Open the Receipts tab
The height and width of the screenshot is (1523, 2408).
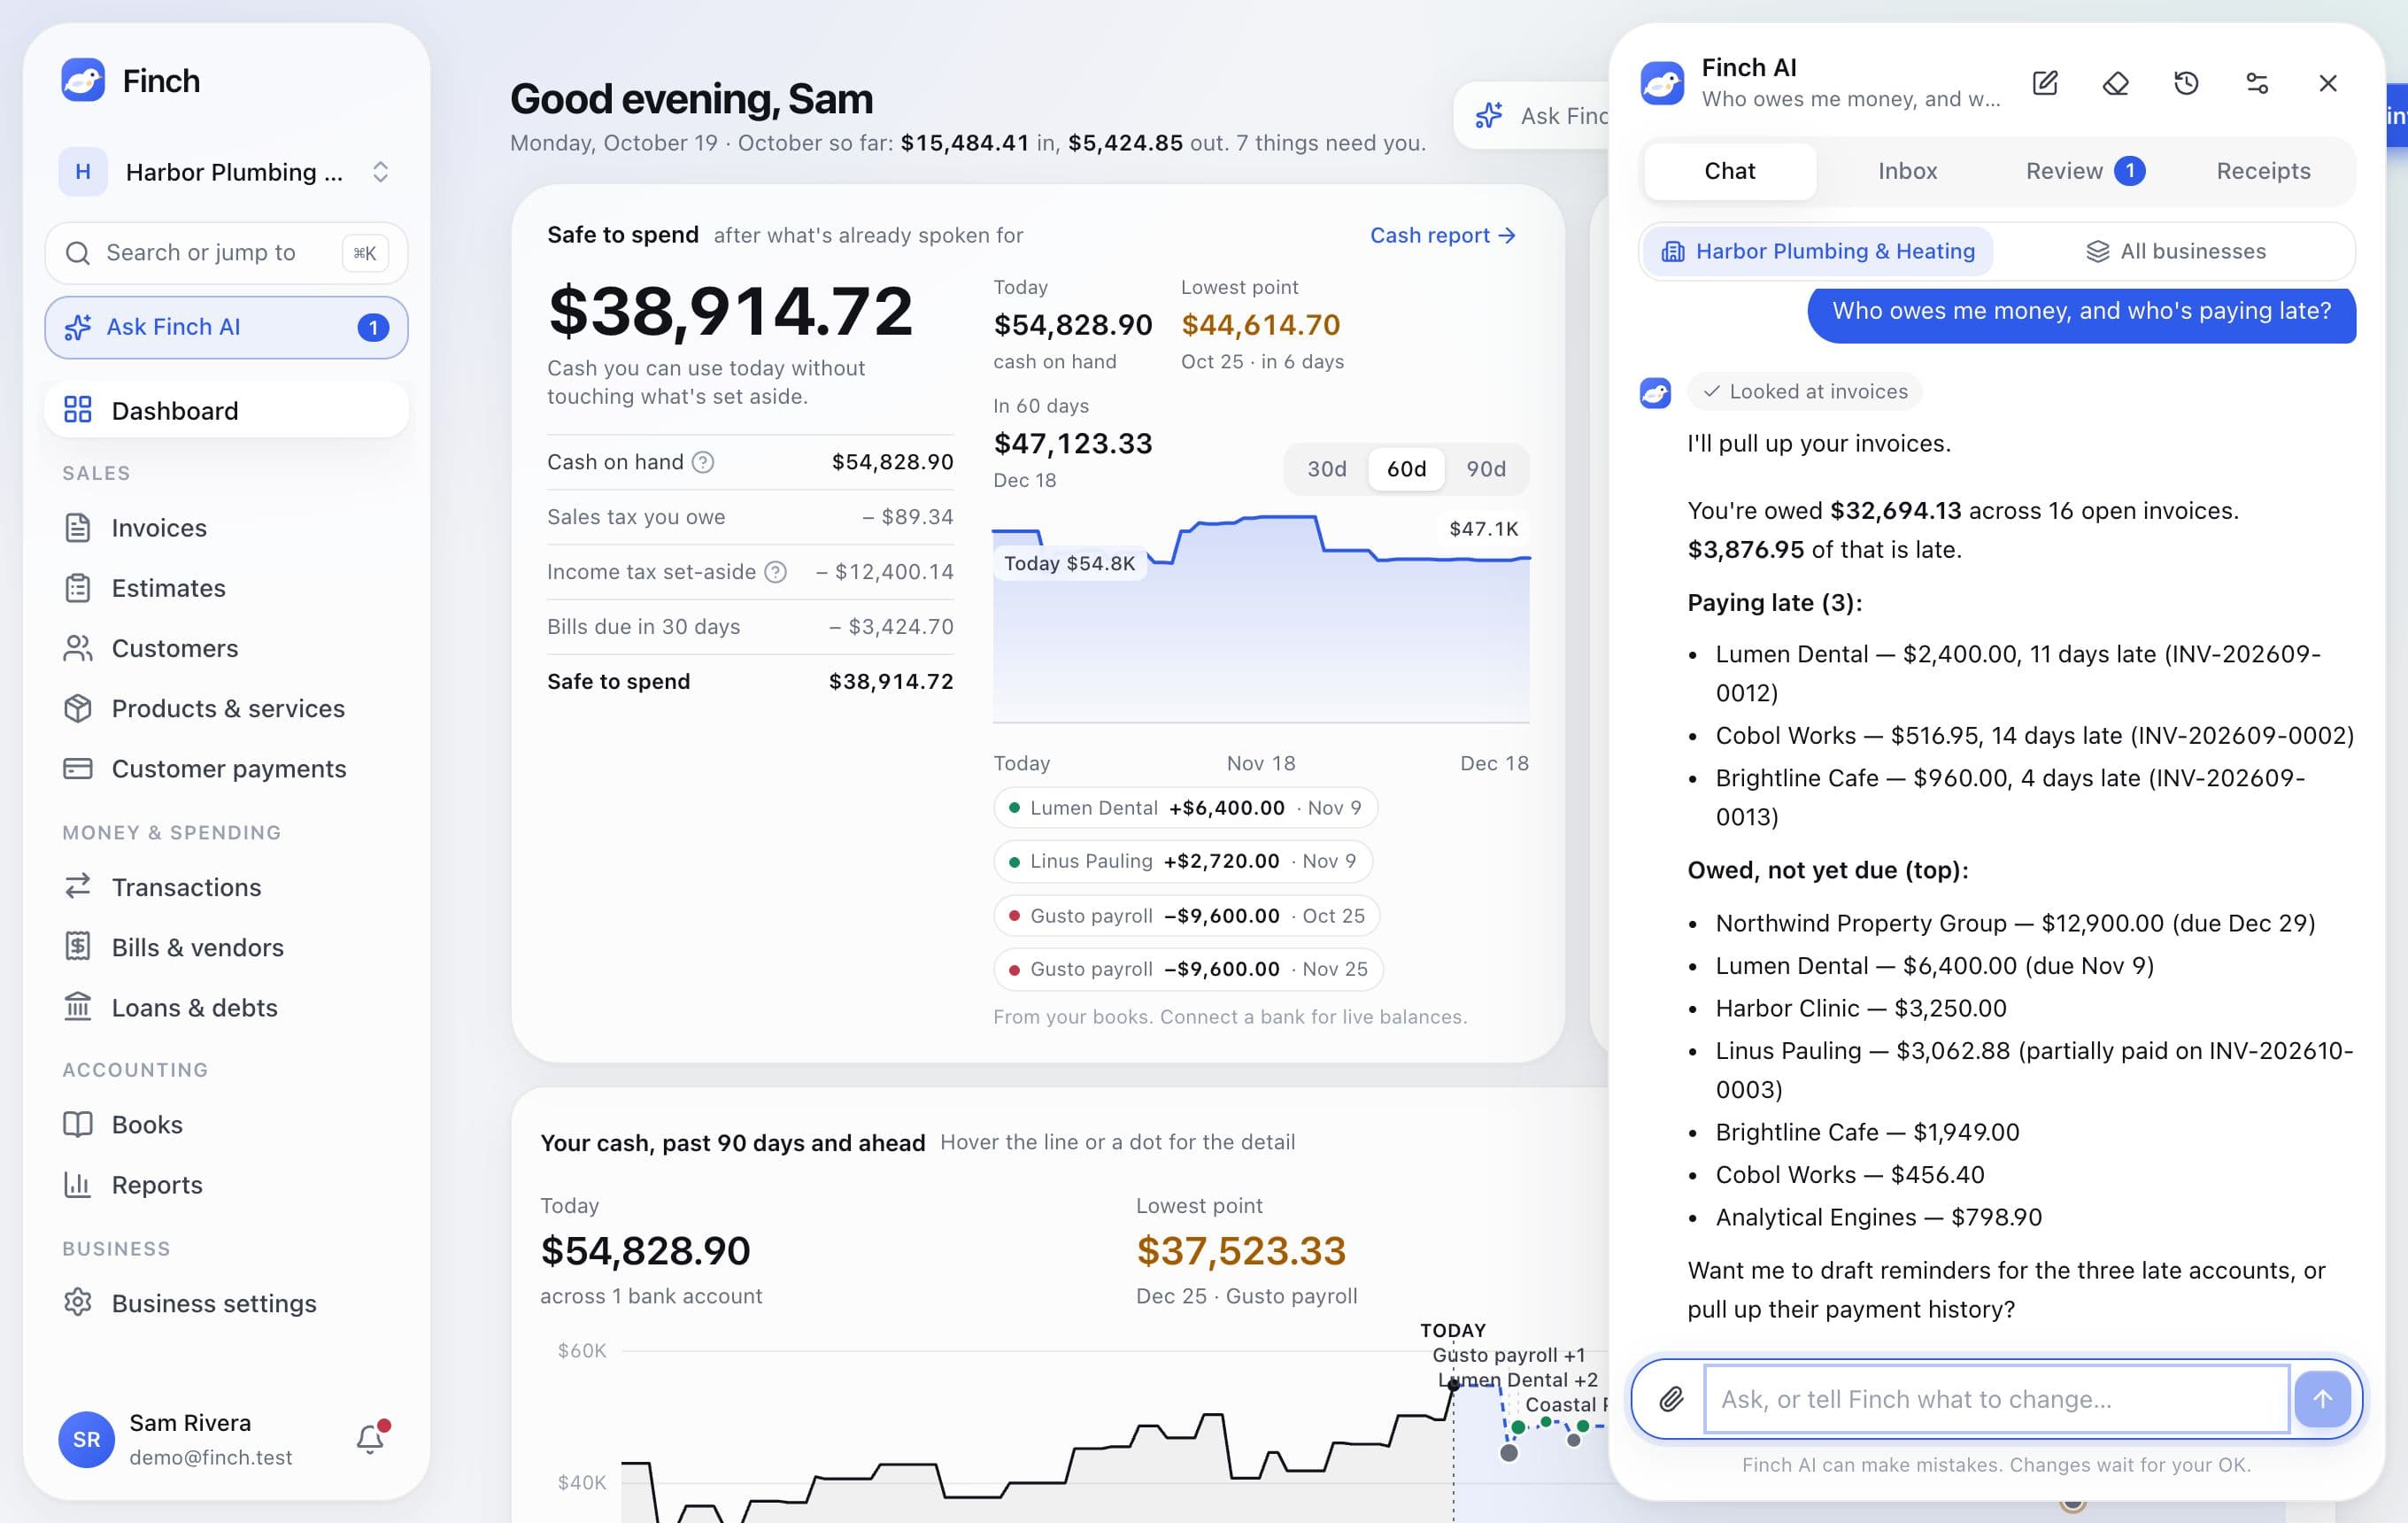pos(2263,171)
